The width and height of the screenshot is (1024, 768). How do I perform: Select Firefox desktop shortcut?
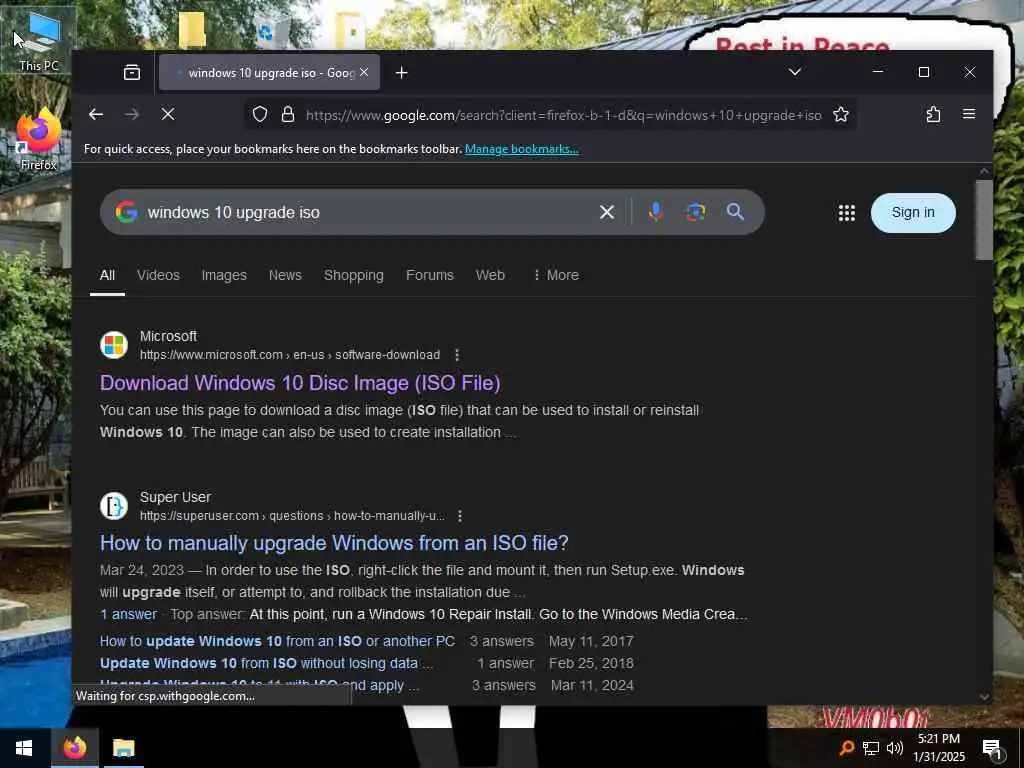(39, 140)
